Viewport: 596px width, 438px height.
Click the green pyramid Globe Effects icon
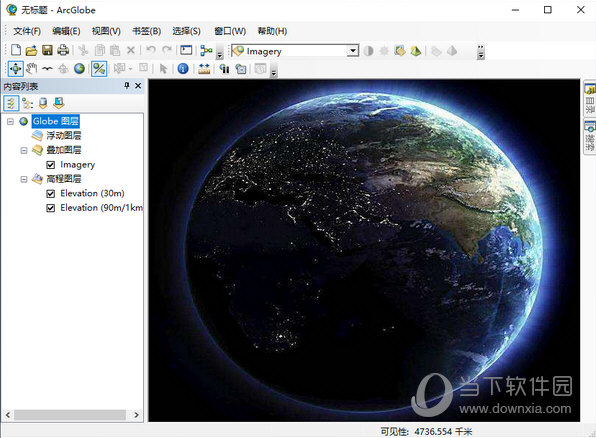click(x=416, y=51)
